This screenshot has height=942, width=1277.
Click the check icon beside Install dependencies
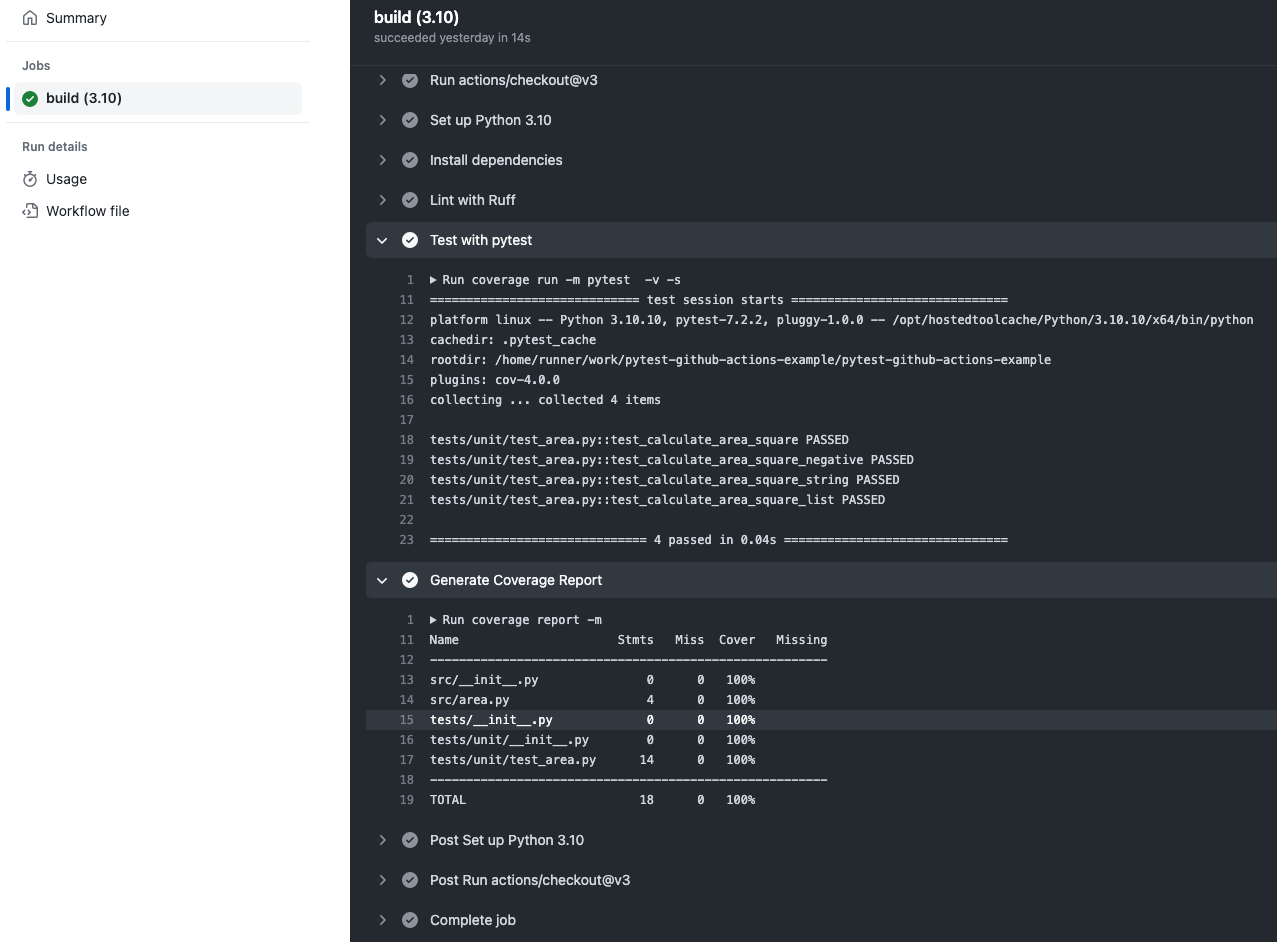click(410, 159)
